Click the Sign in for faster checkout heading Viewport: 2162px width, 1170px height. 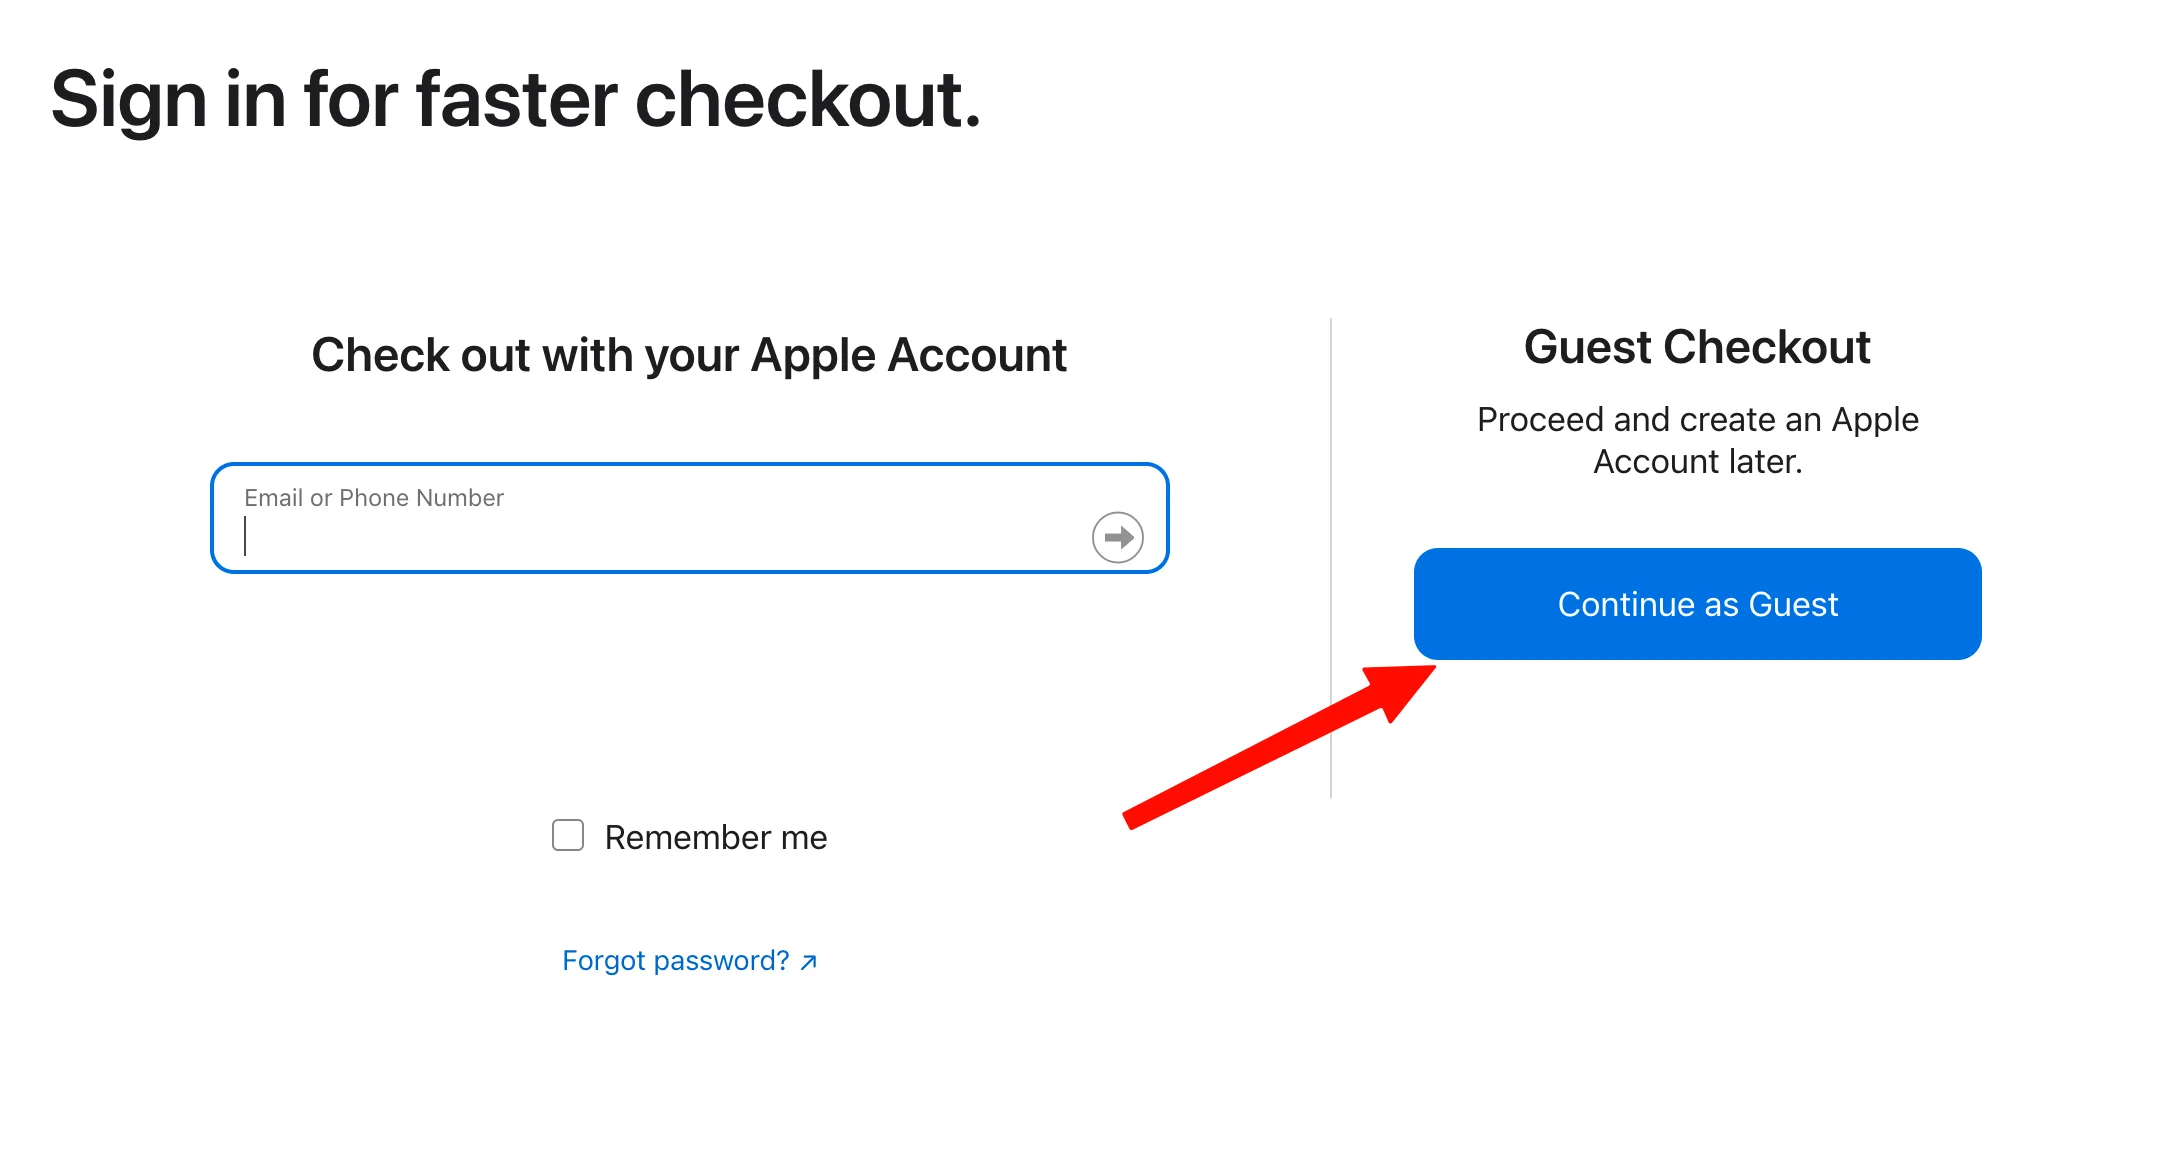point(516,100)
